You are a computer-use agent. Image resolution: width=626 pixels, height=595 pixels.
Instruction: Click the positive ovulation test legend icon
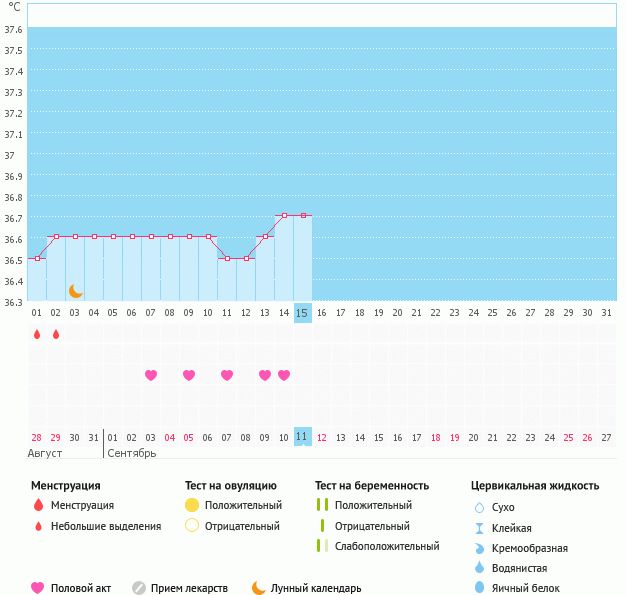click(192, 505)
